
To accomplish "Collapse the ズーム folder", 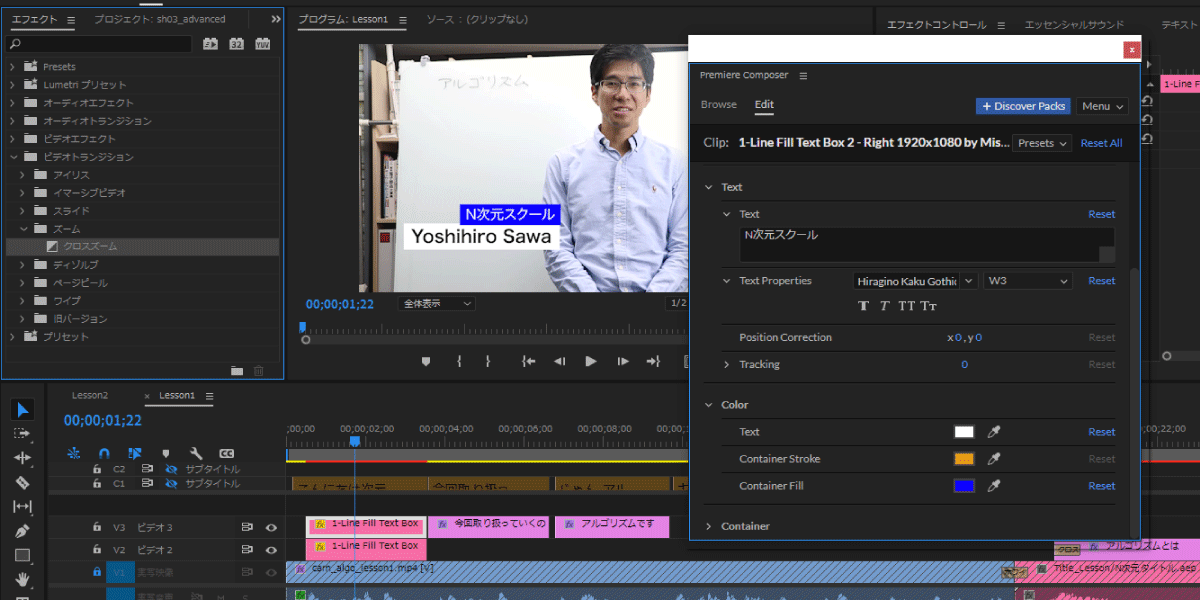I will (22, 229).
